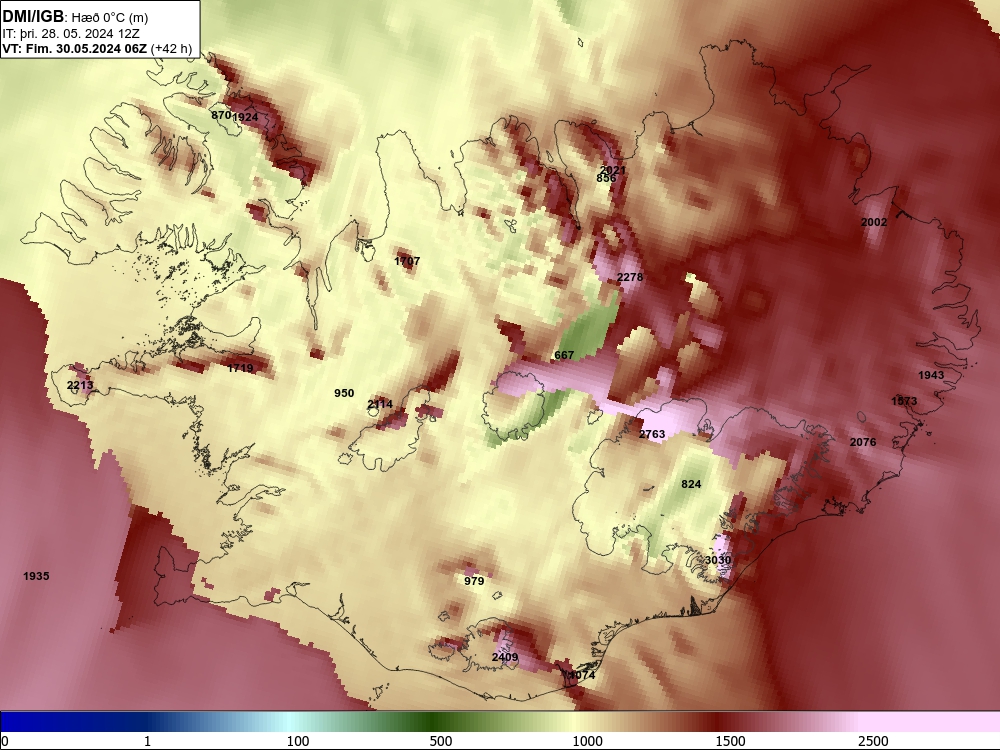1000x750 pixels.
Task: Click legend tick label 500
Action: [441, 741]
